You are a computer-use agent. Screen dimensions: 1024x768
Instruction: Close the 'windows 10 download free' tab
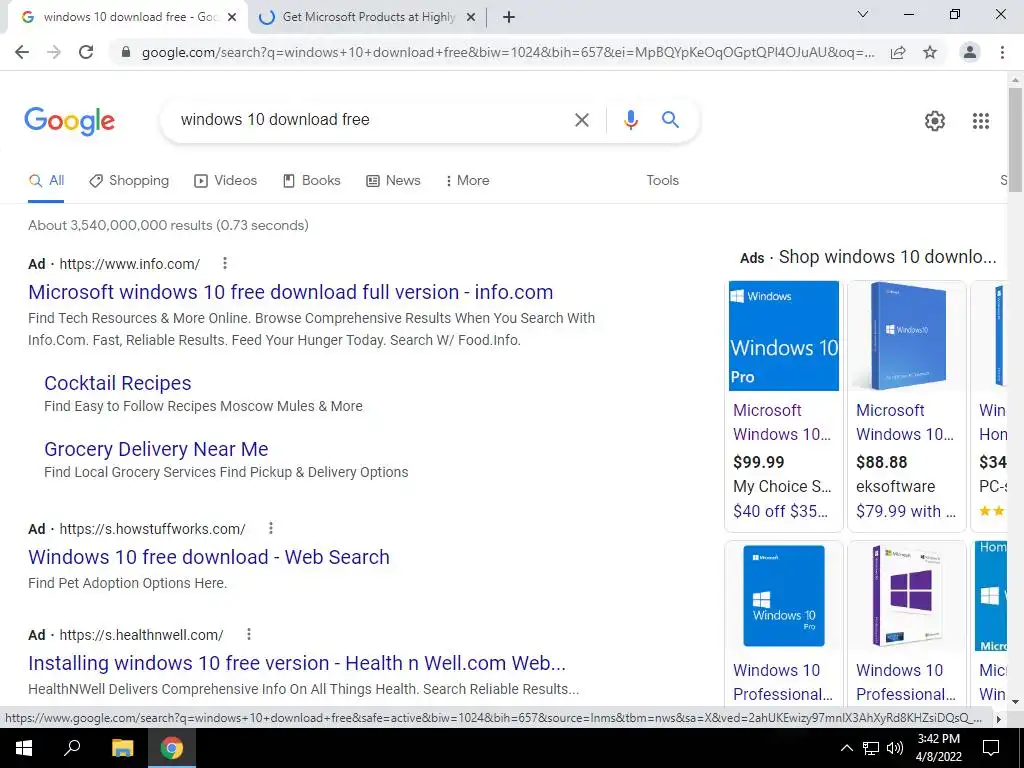click(232, 17)
